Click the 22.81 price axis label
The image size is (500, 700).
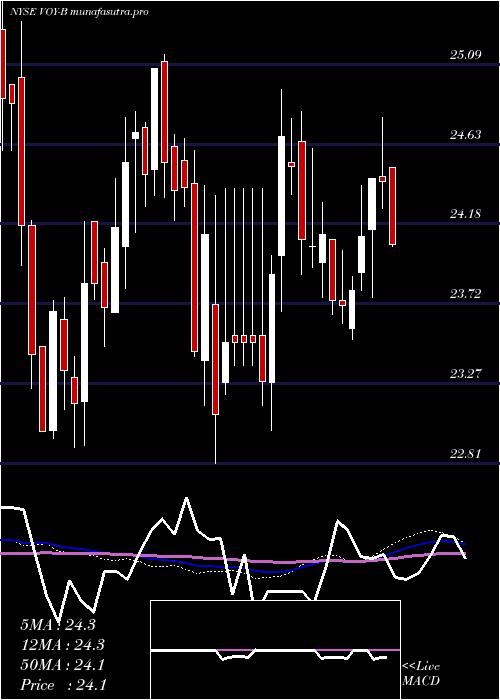coord(465,454)
